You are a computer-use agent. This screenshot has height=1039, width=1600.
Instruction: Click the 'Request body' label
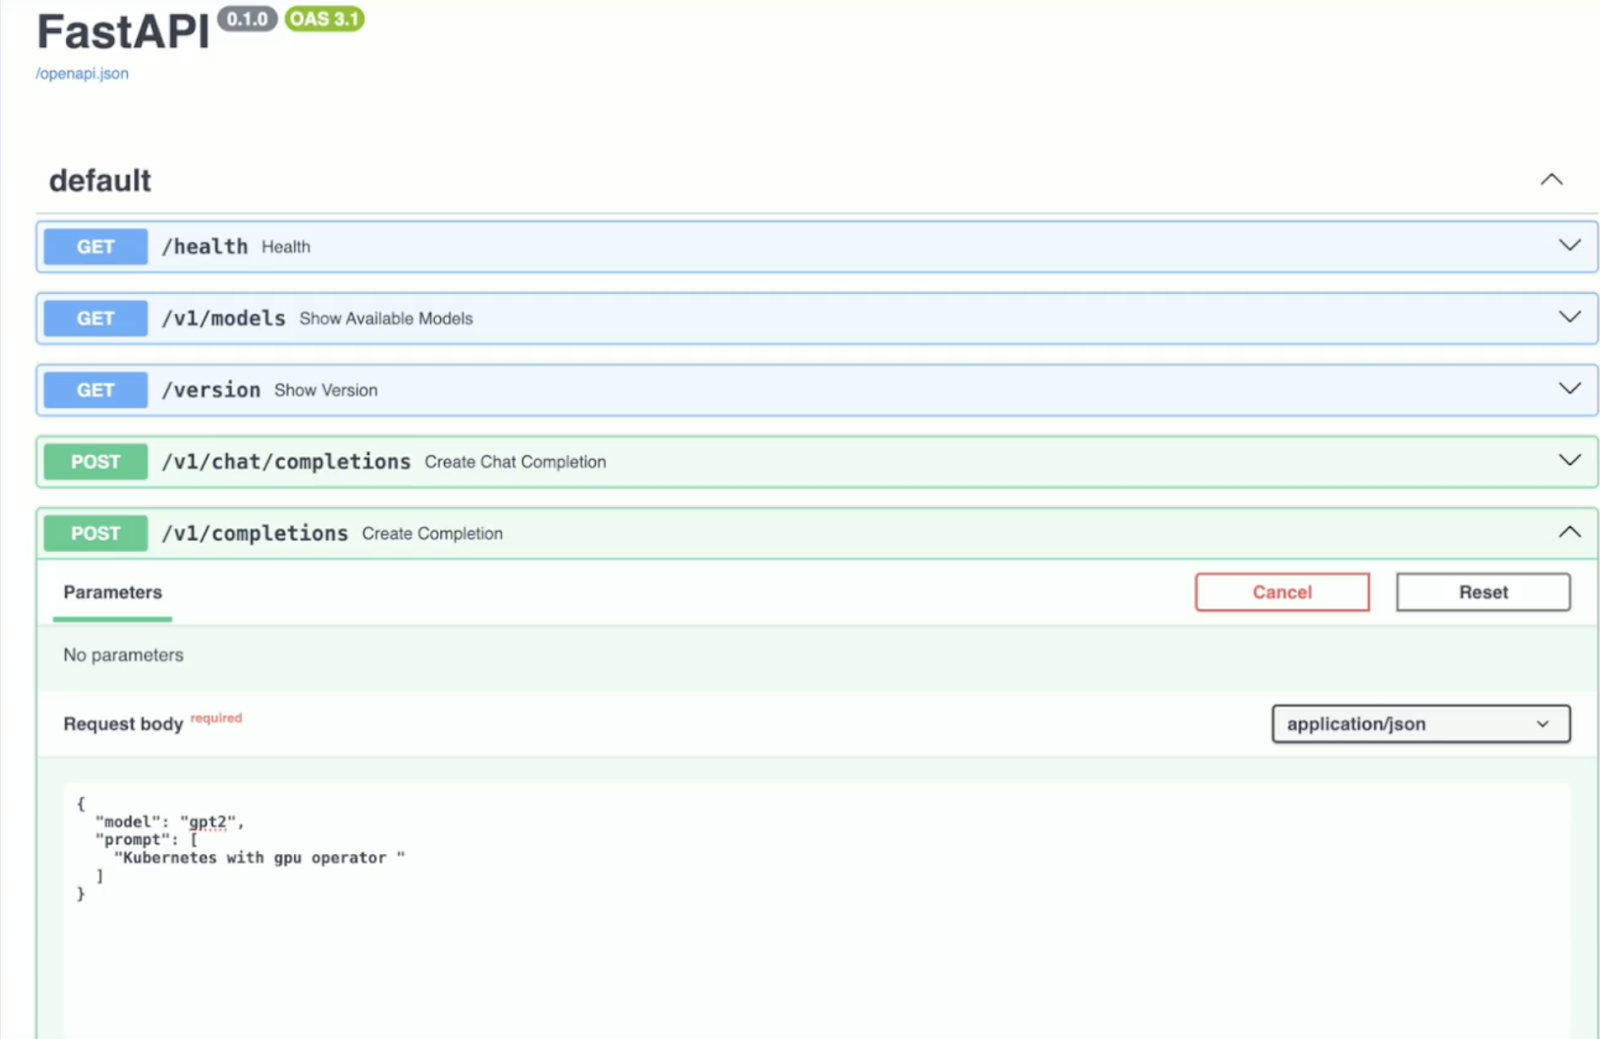pos(123,724)
